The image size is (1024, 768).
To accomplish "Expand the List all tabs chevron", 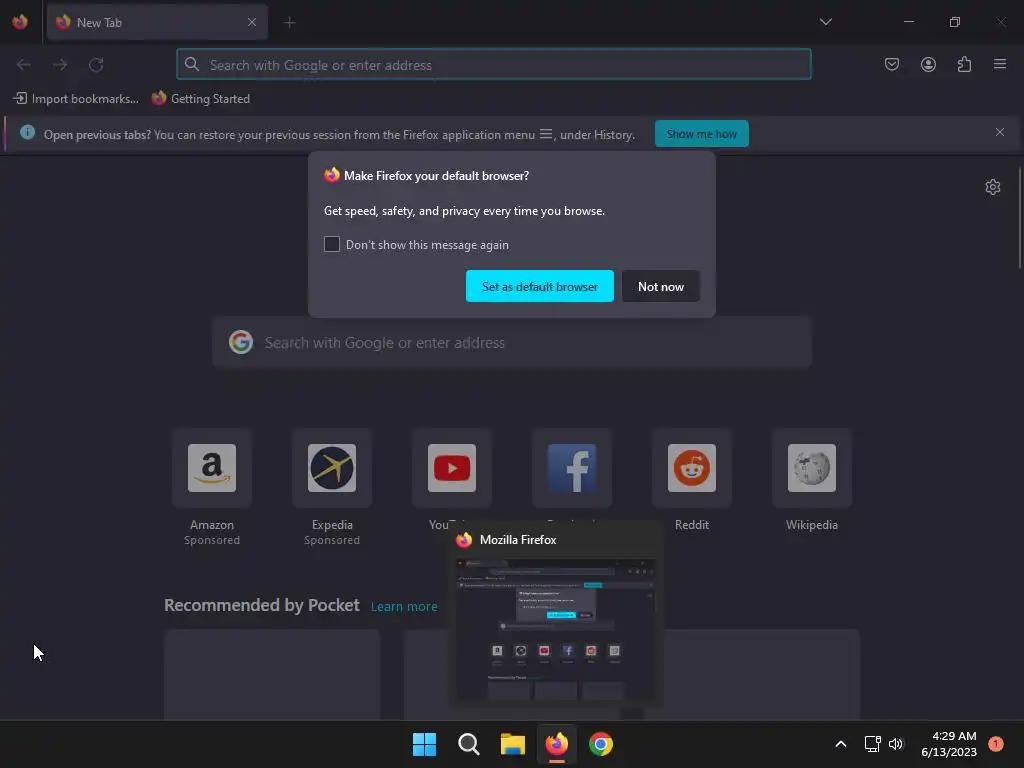I will coord(825,22).
